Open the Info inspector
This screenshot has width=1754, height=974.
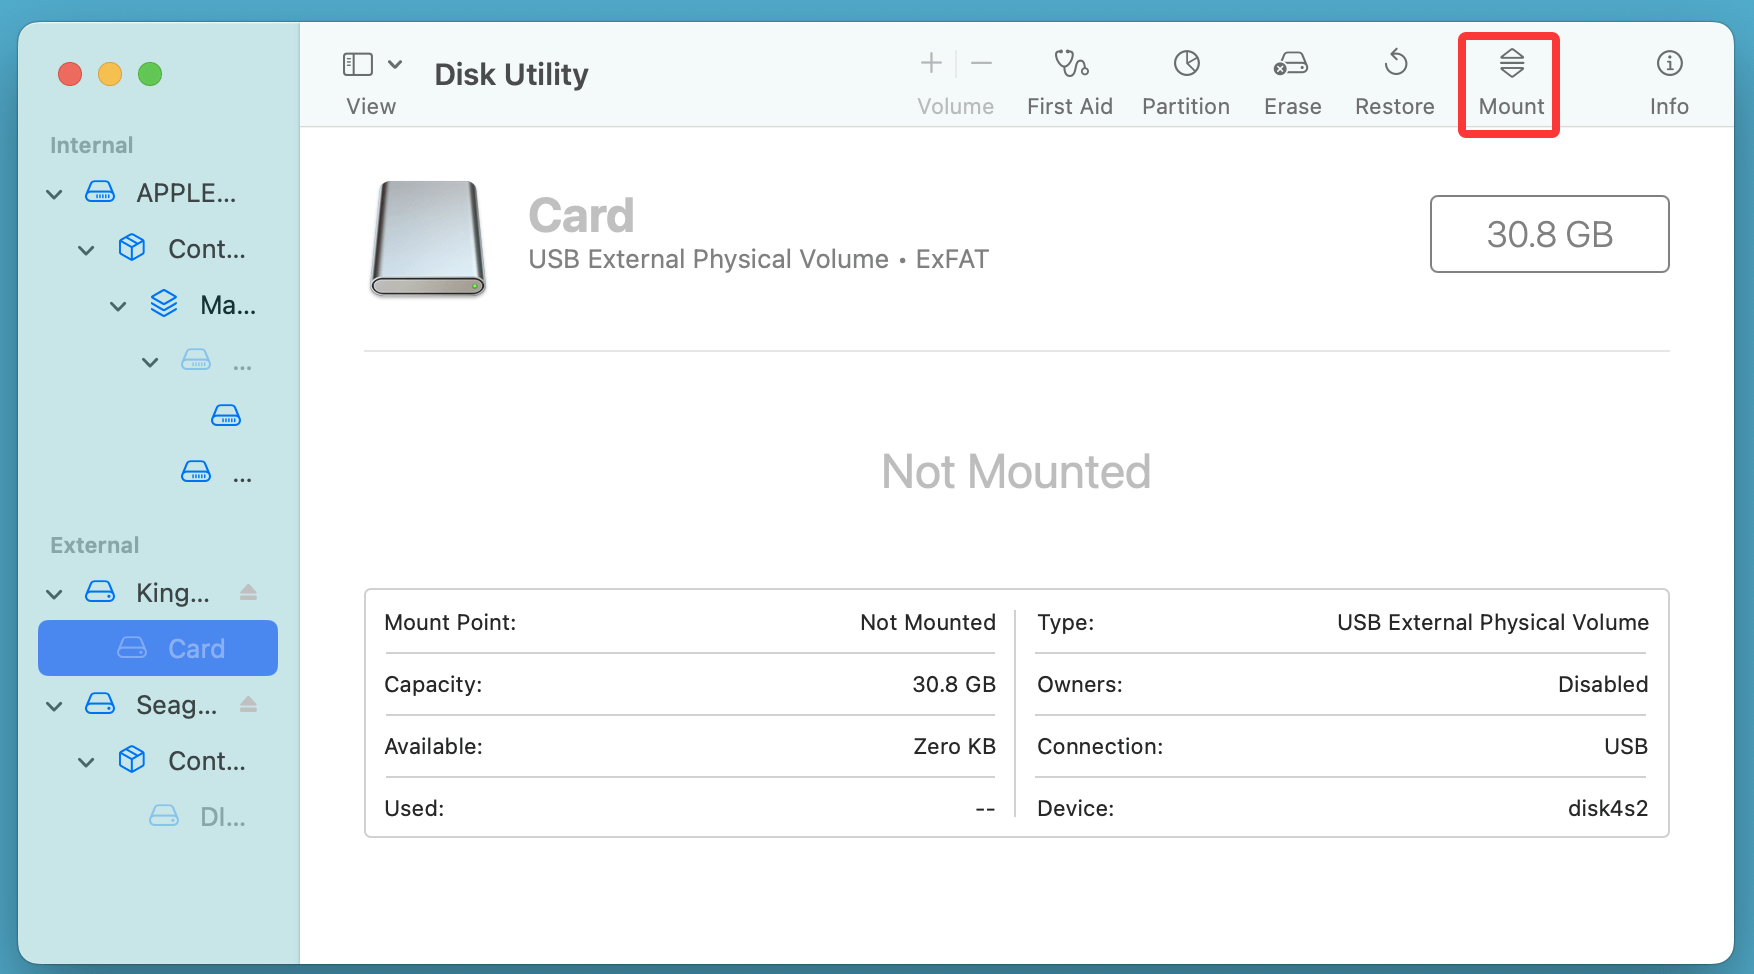tap(1669, 65)
